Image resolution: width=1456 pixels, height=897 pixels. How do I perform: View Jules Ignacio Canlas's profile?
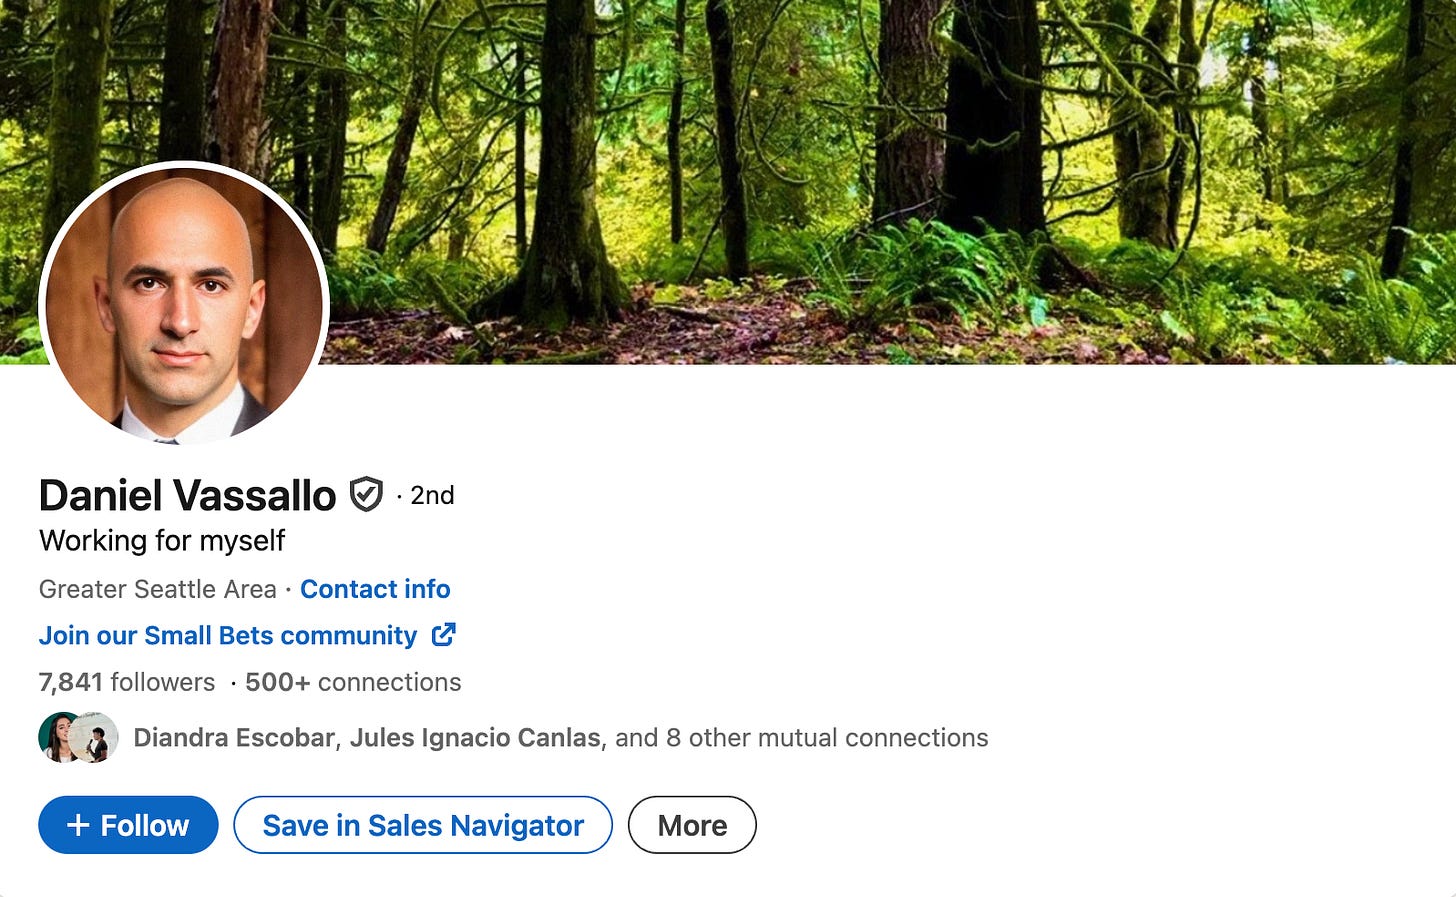[x=475, y=737]
